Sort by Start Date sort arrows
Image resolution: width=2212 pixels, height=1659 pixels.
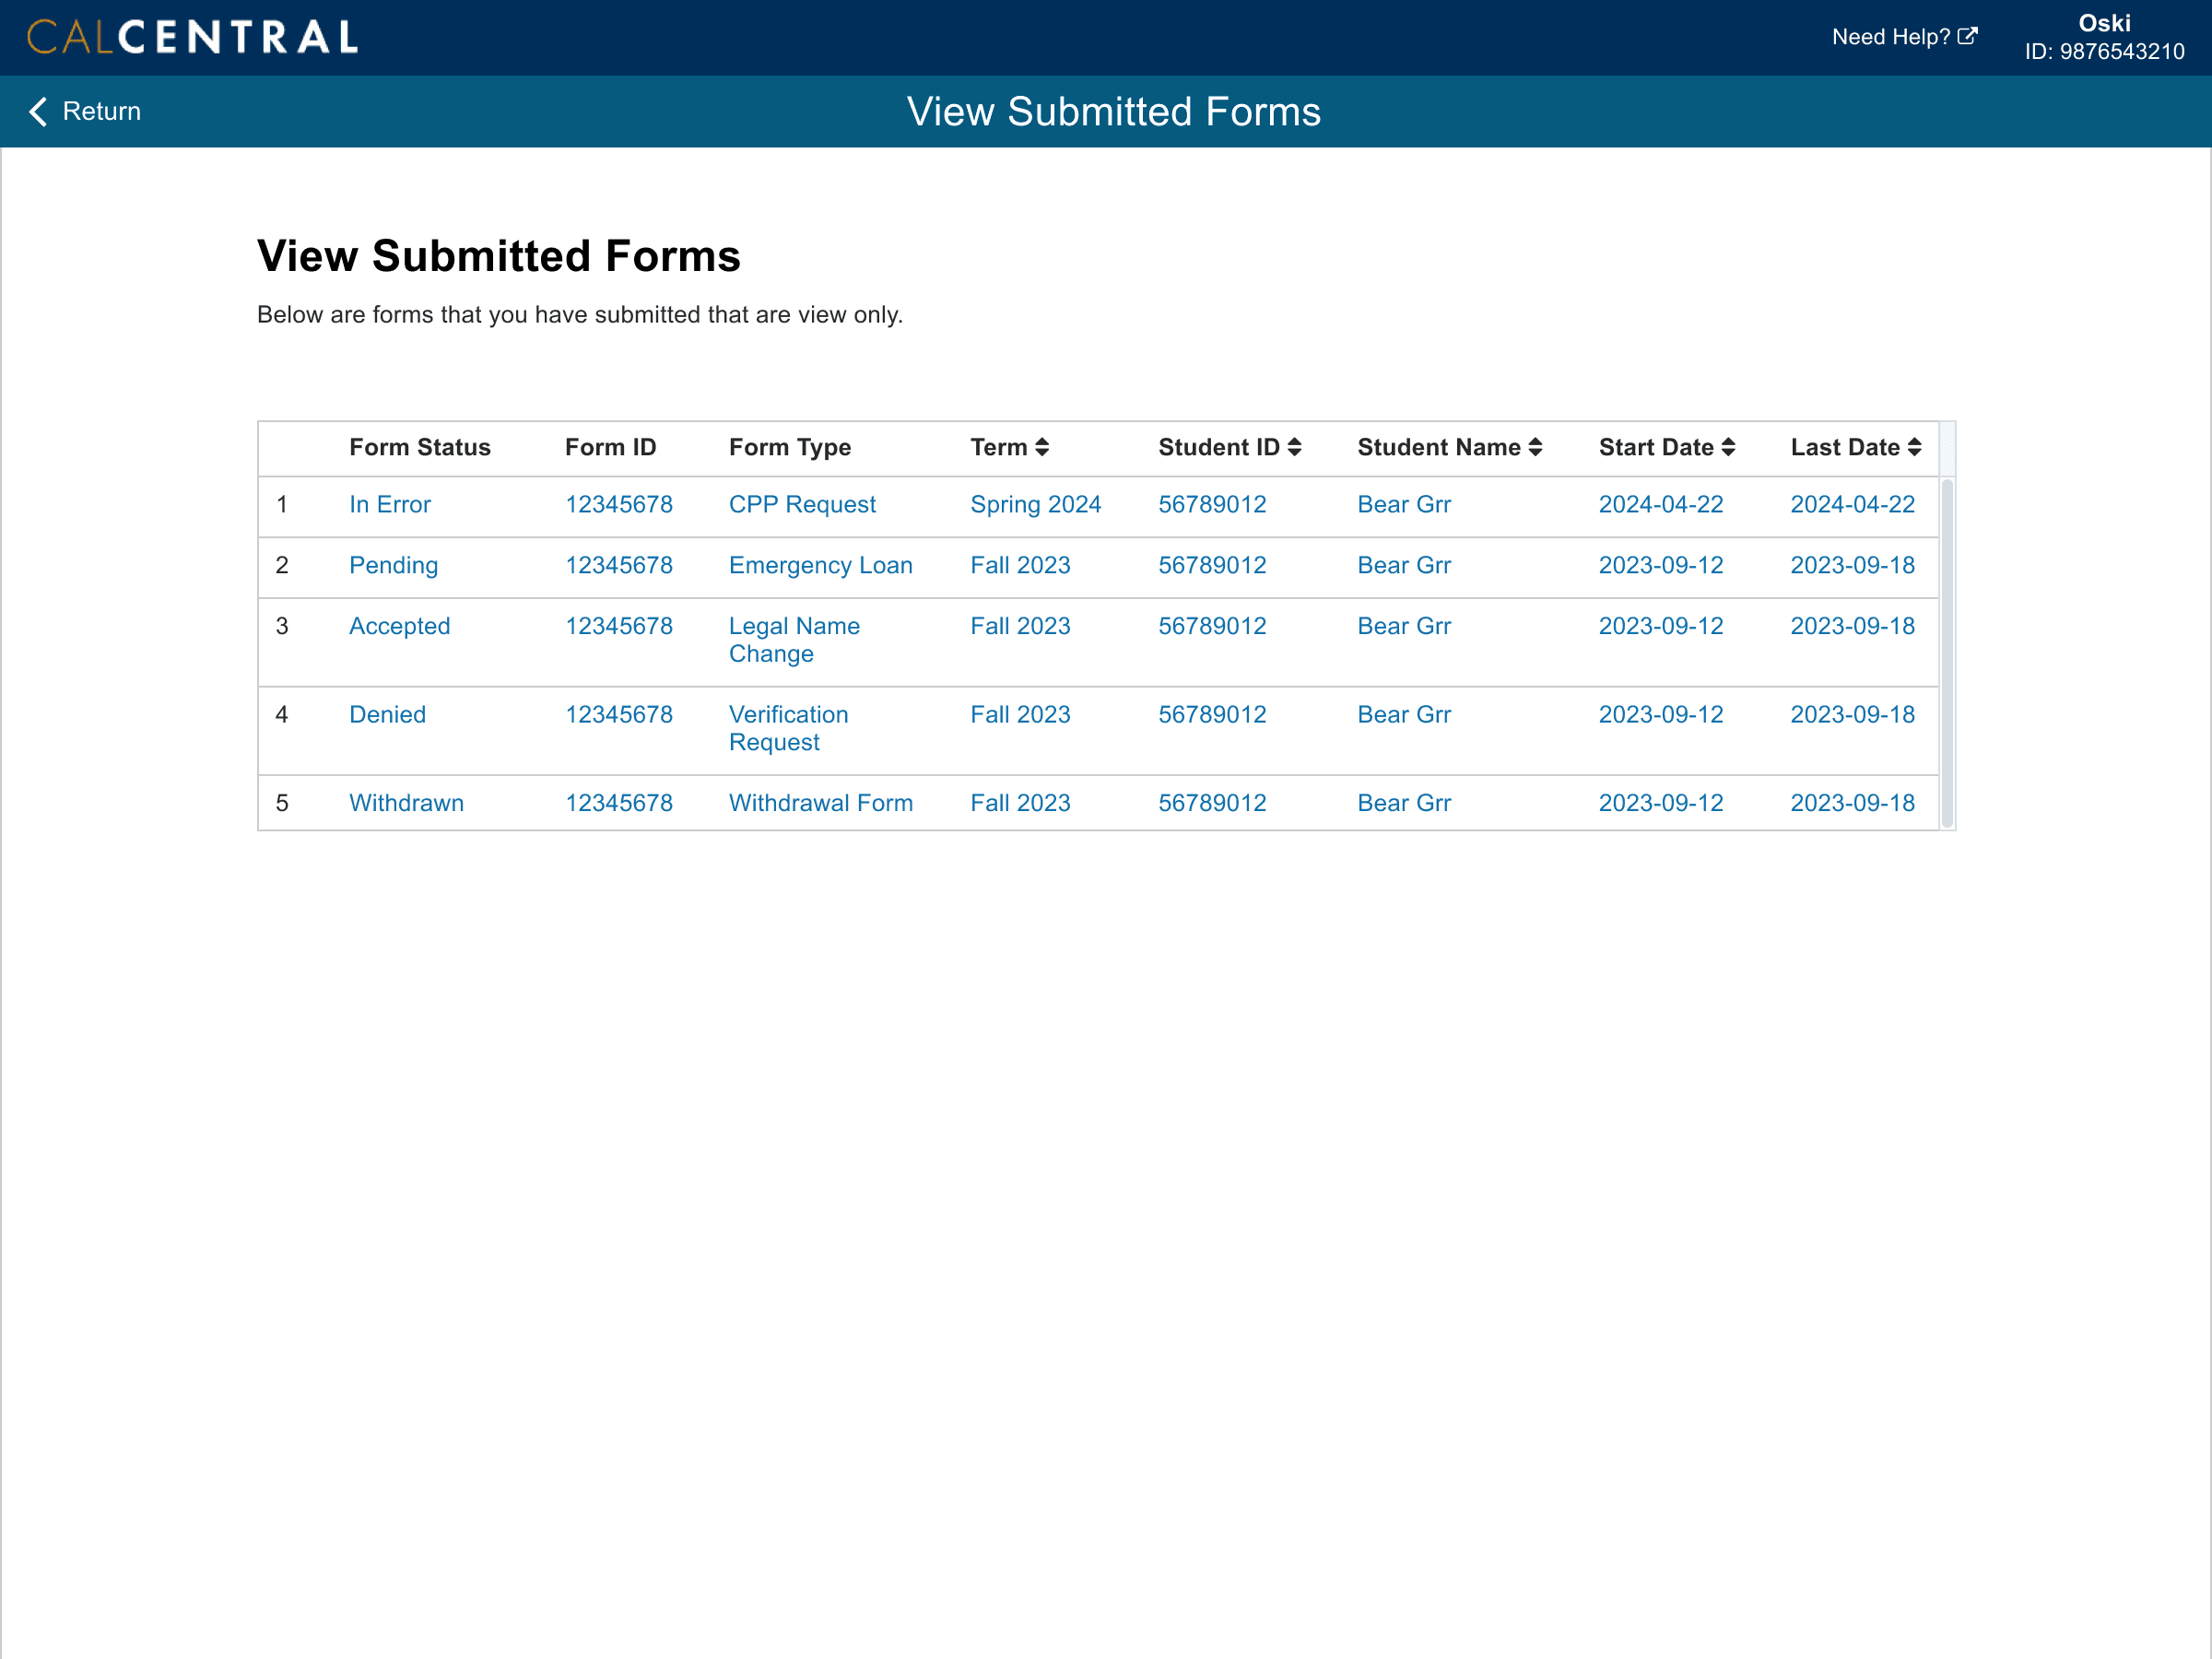coord(1728,447)
